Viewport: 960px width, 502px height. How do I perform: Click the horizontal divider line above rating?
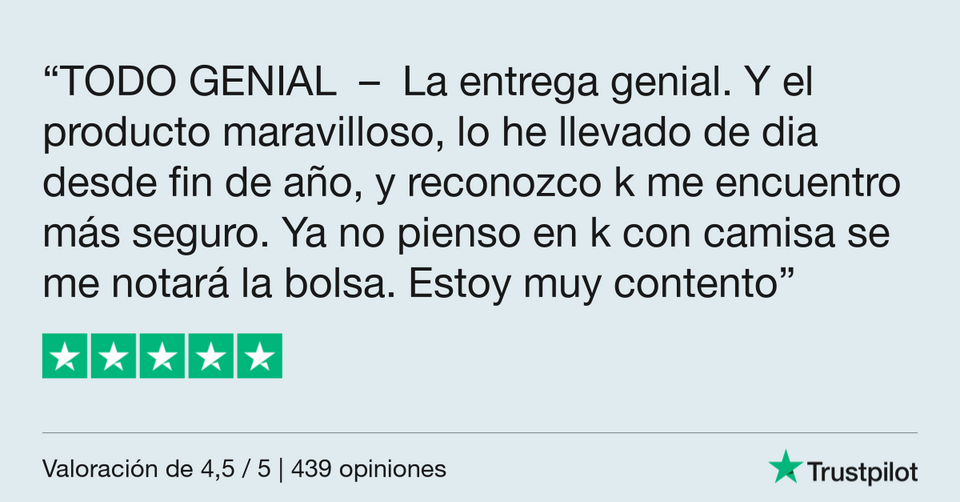coord(479,432)
